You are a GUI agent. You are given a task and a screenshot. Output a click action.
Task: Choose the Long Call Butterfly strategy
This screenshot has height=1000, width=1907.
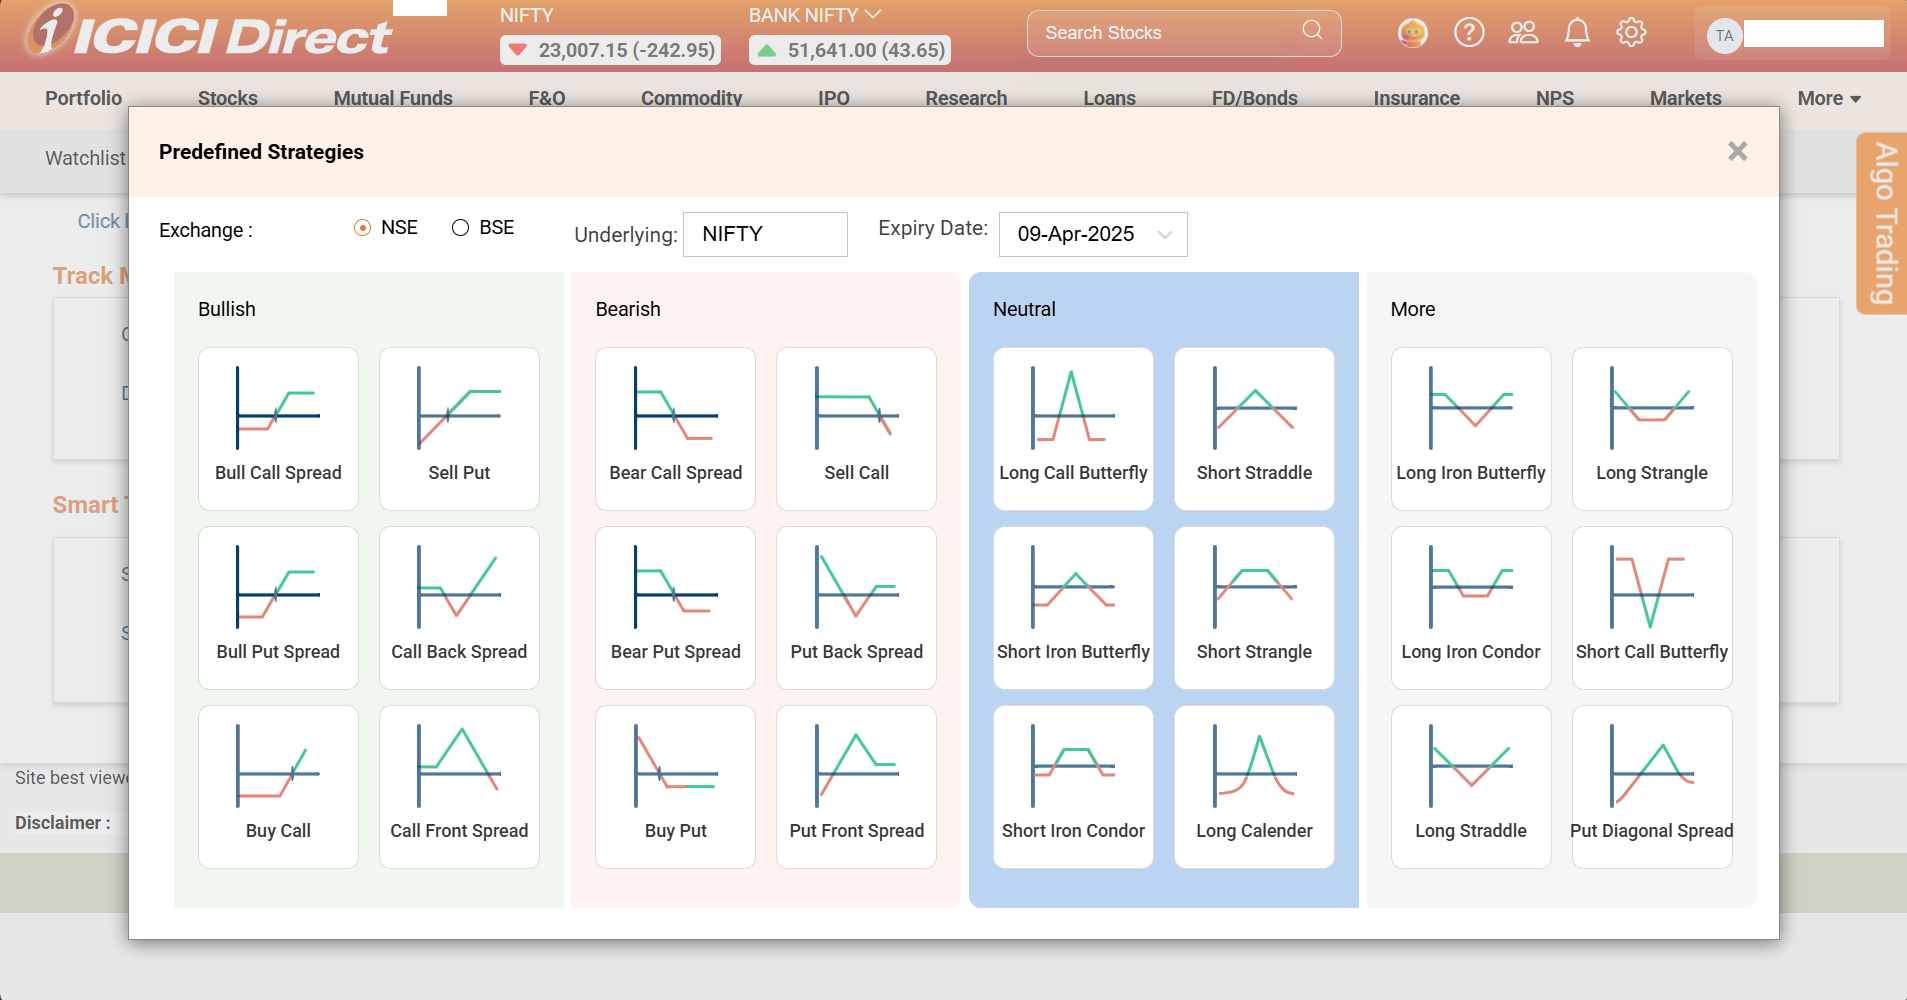click(1073, 428)
